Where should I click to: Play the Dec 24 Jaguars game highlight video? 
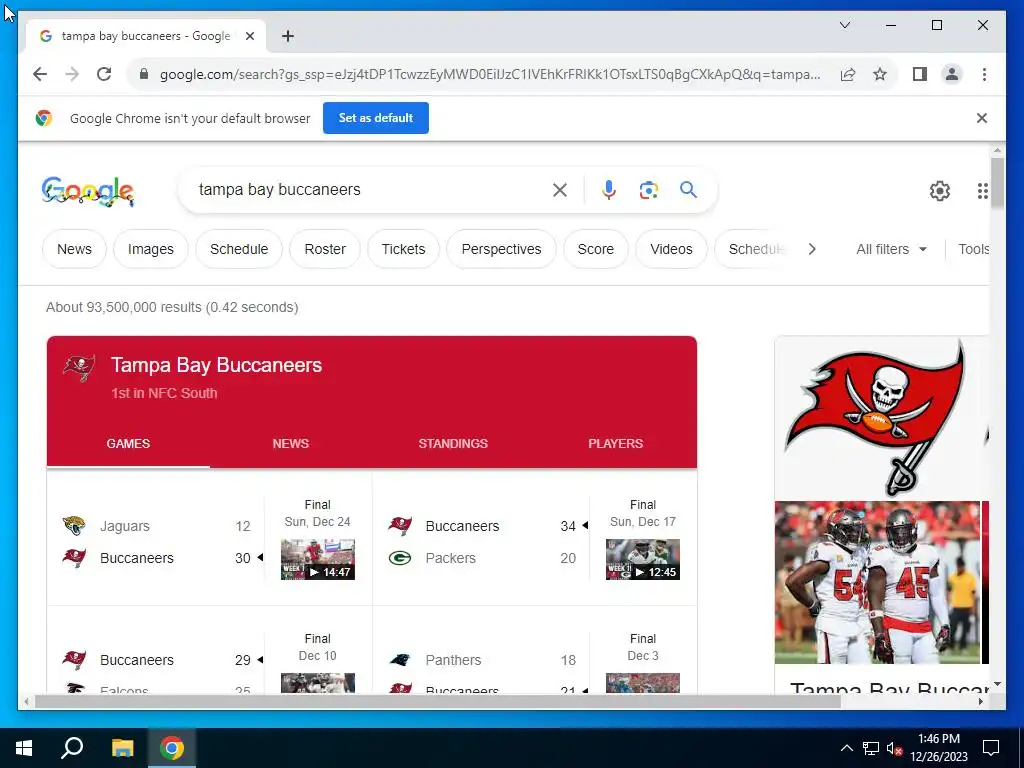(318, 559)
